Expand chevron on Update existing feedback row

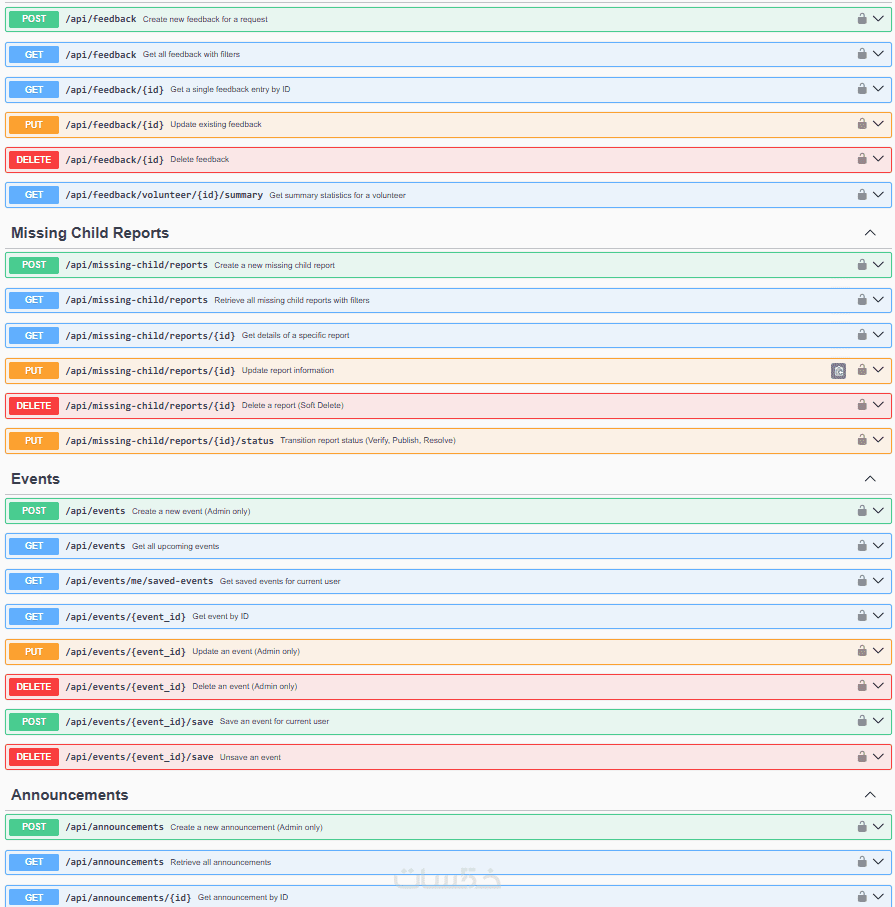(x=878, y=124)
